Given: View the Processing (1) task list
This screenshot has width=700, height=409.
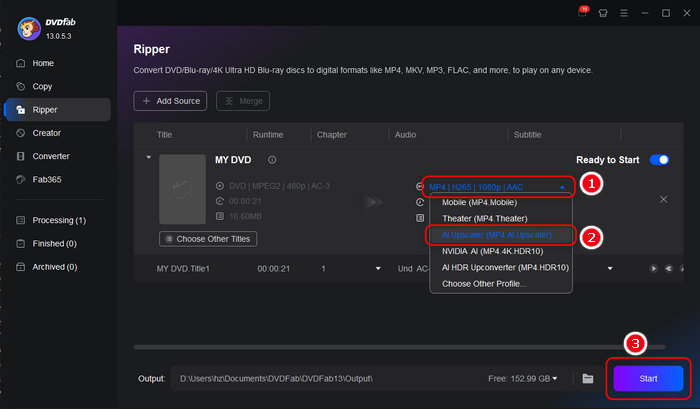Looking at the screenshot, I should click(59, 220).
